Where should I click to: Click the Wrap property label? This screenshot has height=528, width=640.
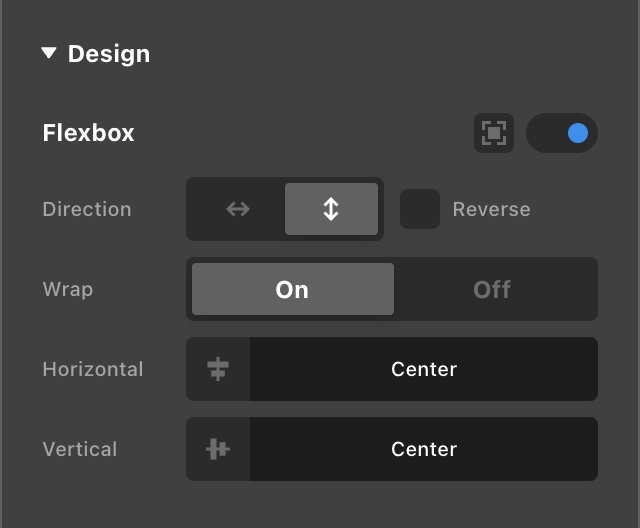(67, 289)
